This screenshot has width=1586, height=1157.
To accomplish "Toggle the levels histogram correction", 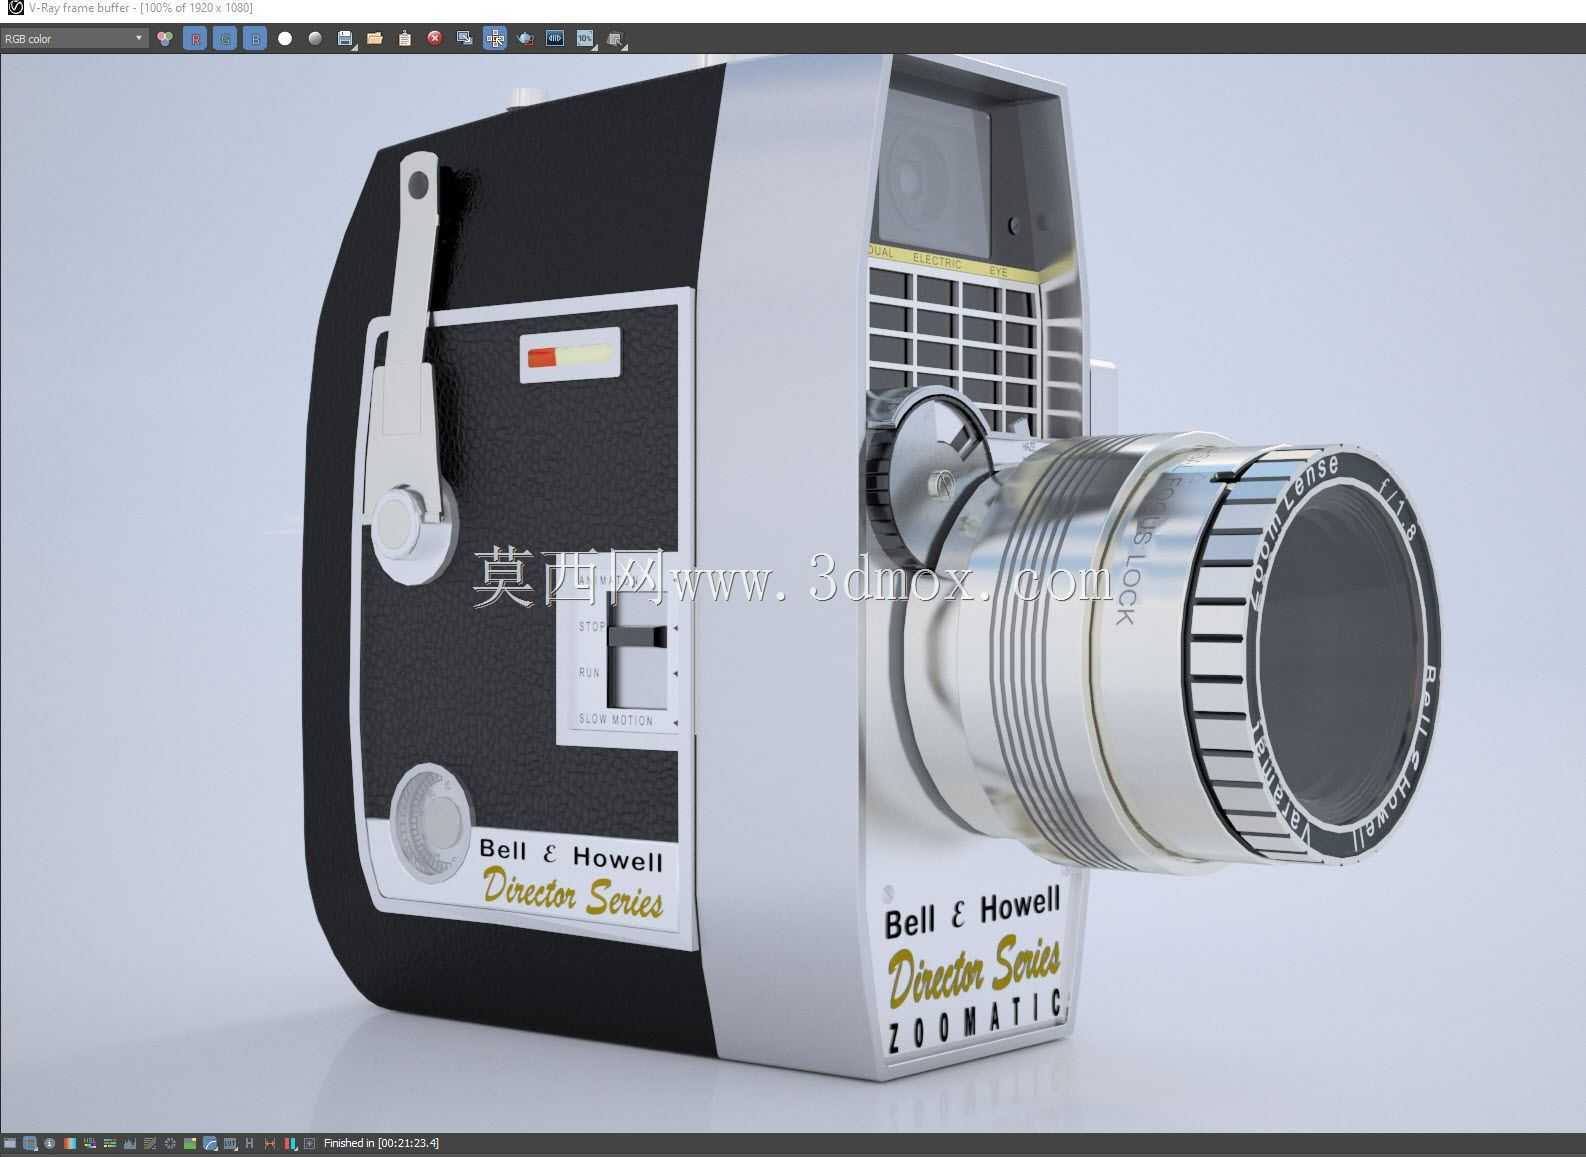I will (x=130, y=1143).
